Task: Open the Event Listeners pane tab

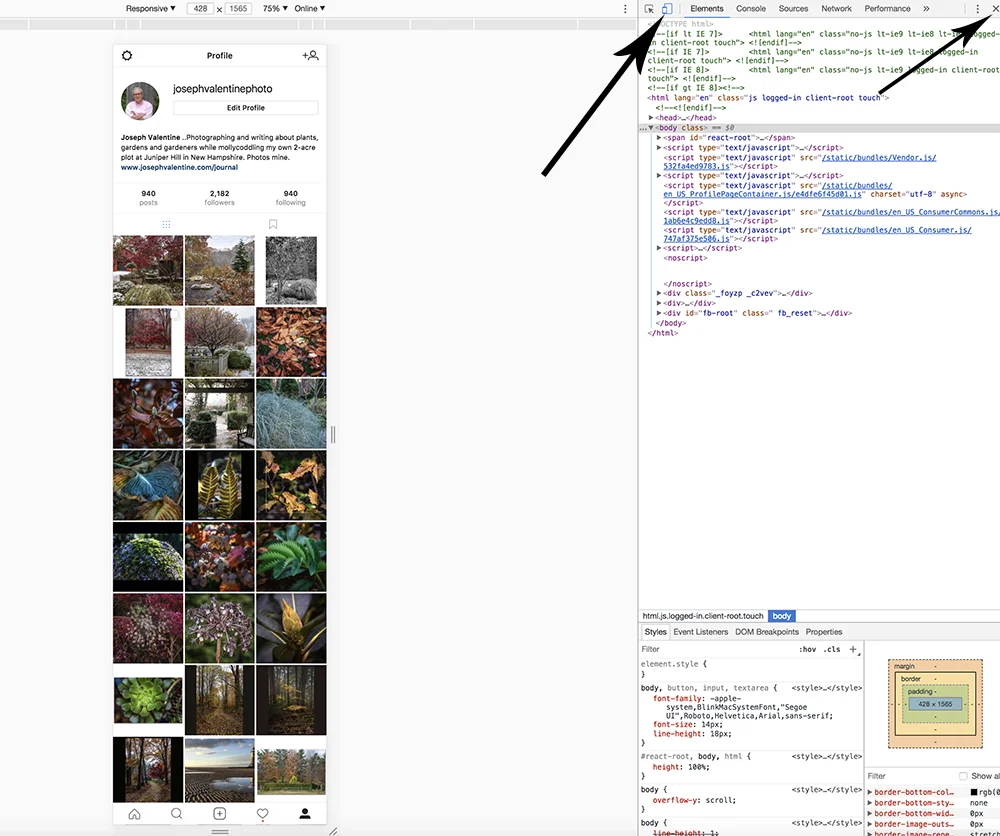Action: pos(700,632)
